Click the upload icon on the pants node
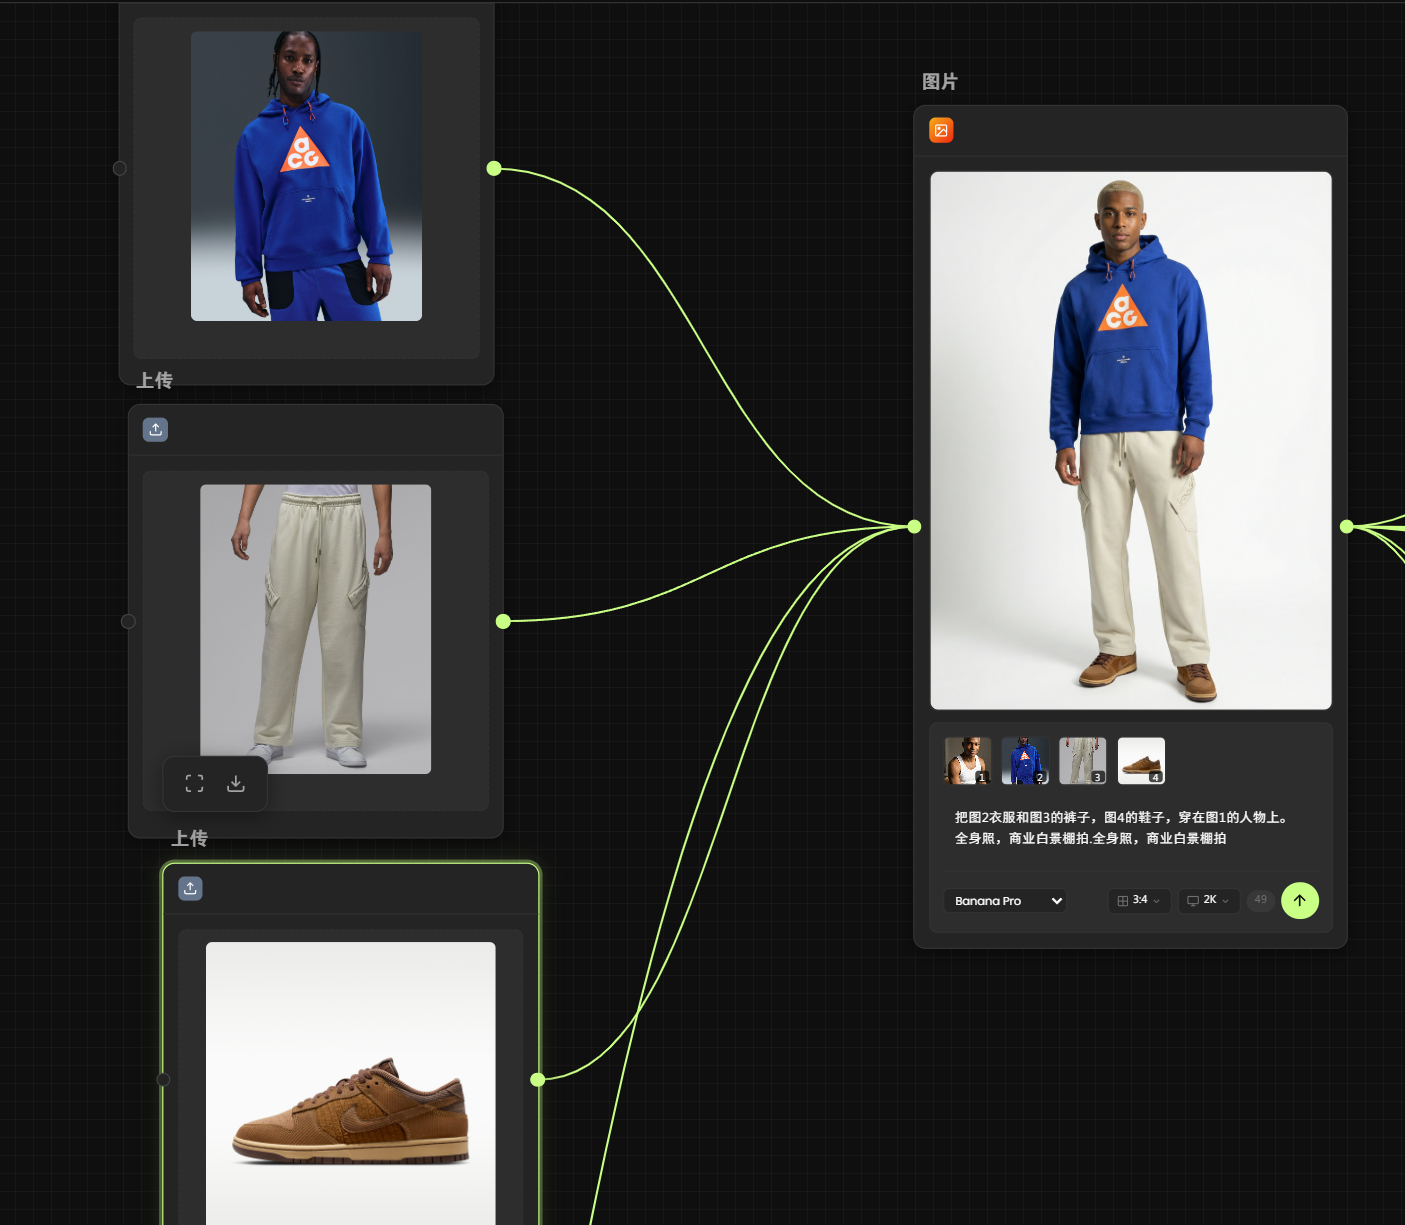The height and width of the screenshot is (1225, 1405). [x=155, y=430]
